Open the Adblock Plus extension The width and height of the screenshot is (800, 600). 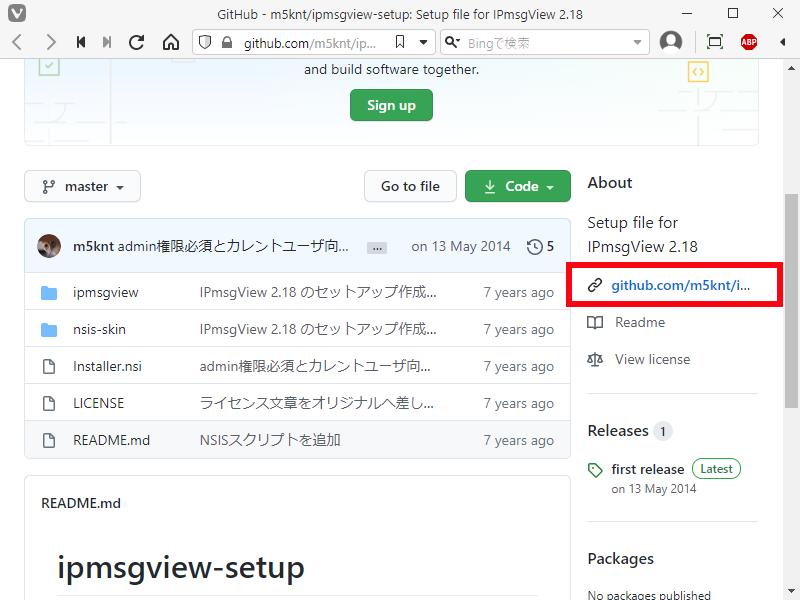click(749, 42)
